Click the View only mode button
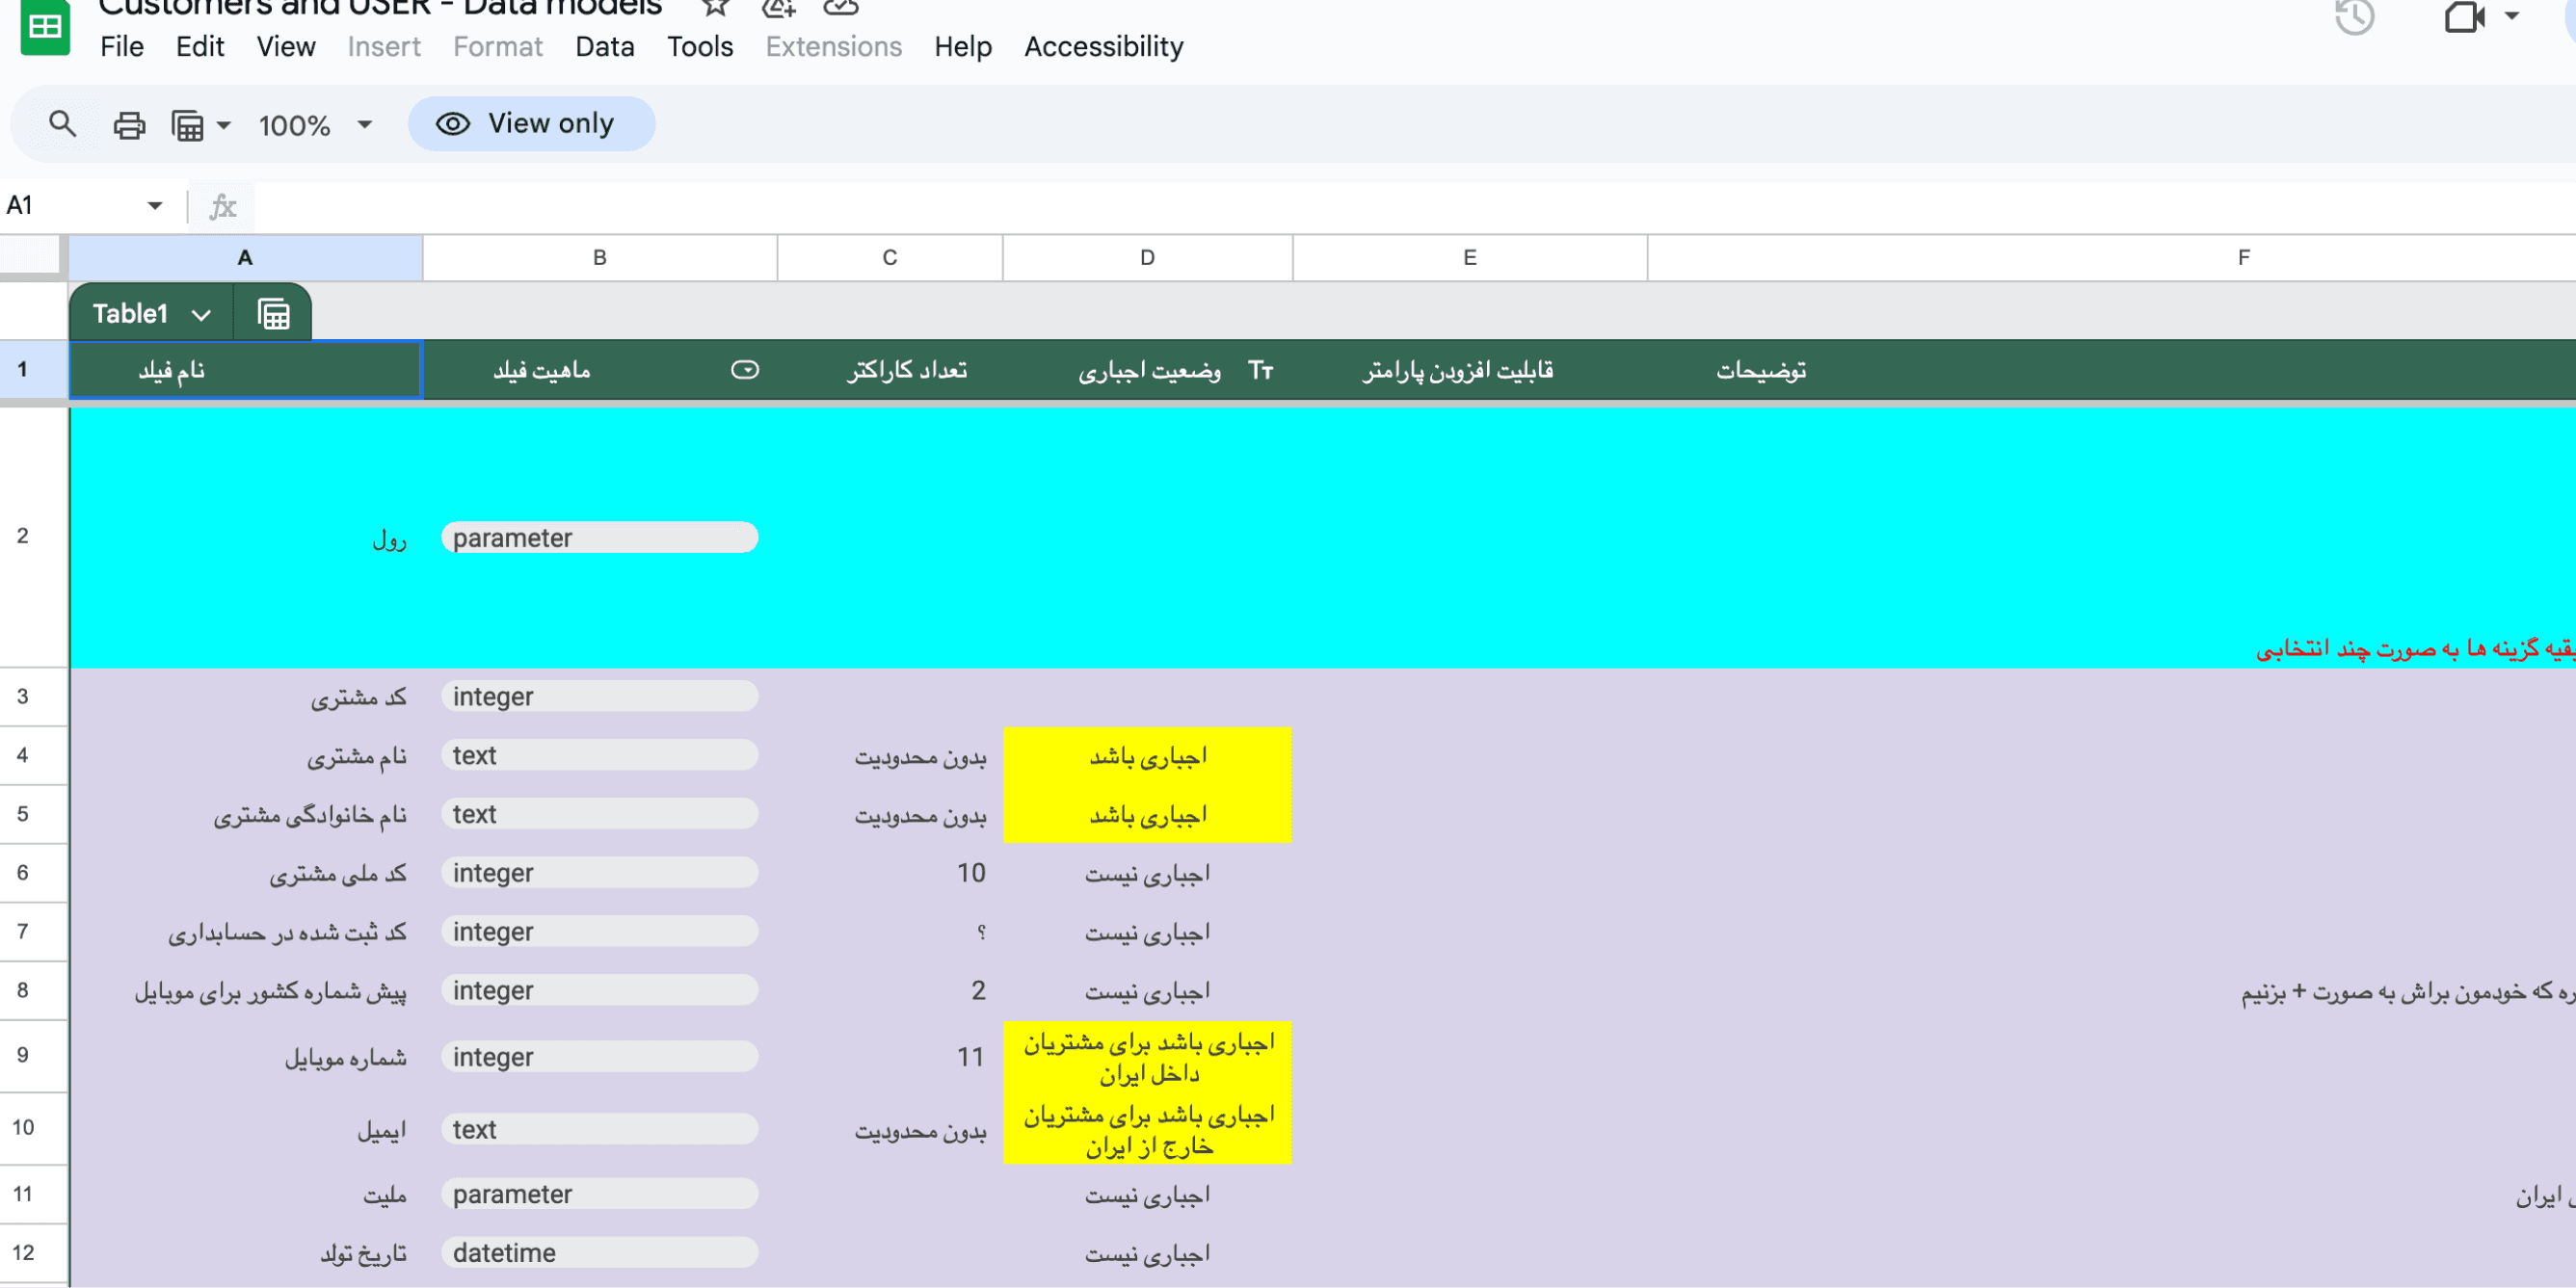The width and height of the screenshot is (2576, 1288). click(531, 124)
